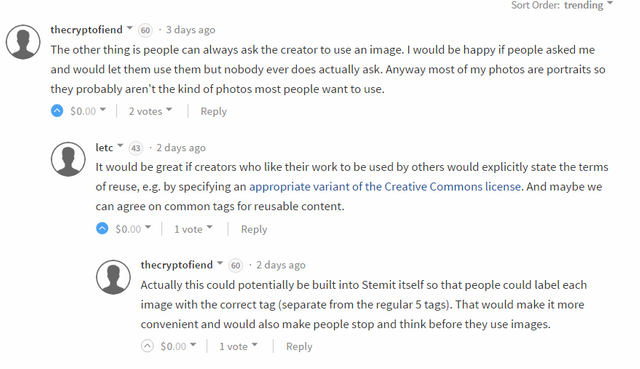Open the Creative Commons license link
The image size is (640, 369).
pyautogui.click(x=385, y=187)
